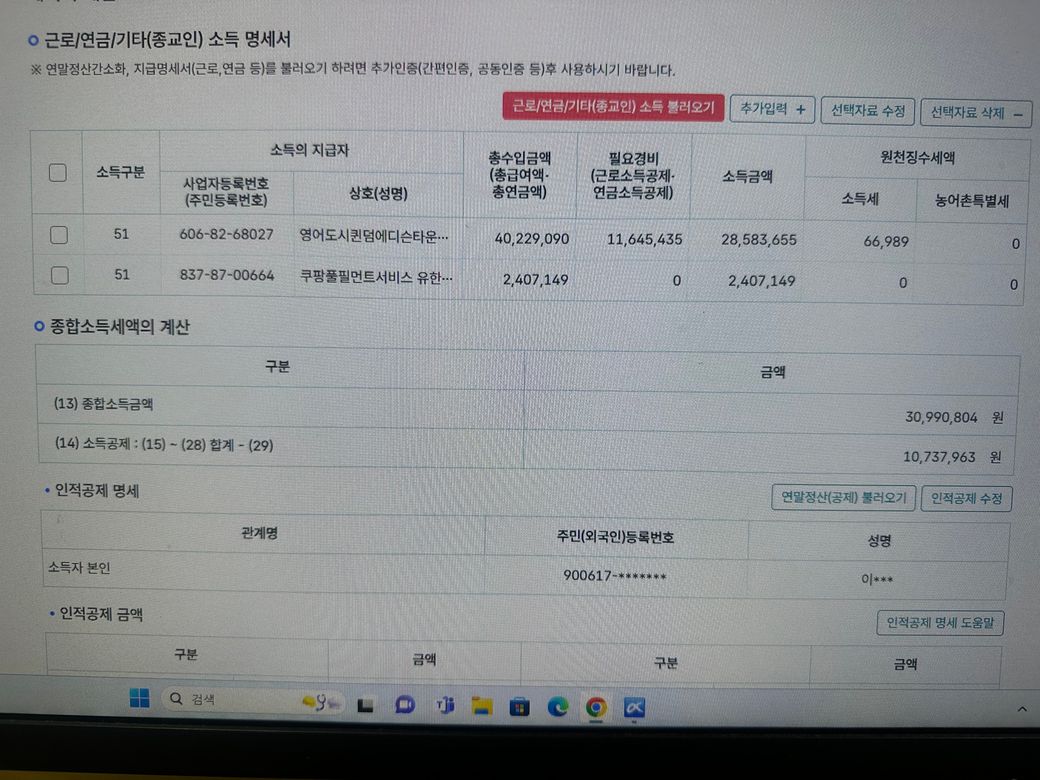The width and height of the screenshot is (1040, 780).
Task: Open Google Chrome from the taskbar
Action: 596,708
